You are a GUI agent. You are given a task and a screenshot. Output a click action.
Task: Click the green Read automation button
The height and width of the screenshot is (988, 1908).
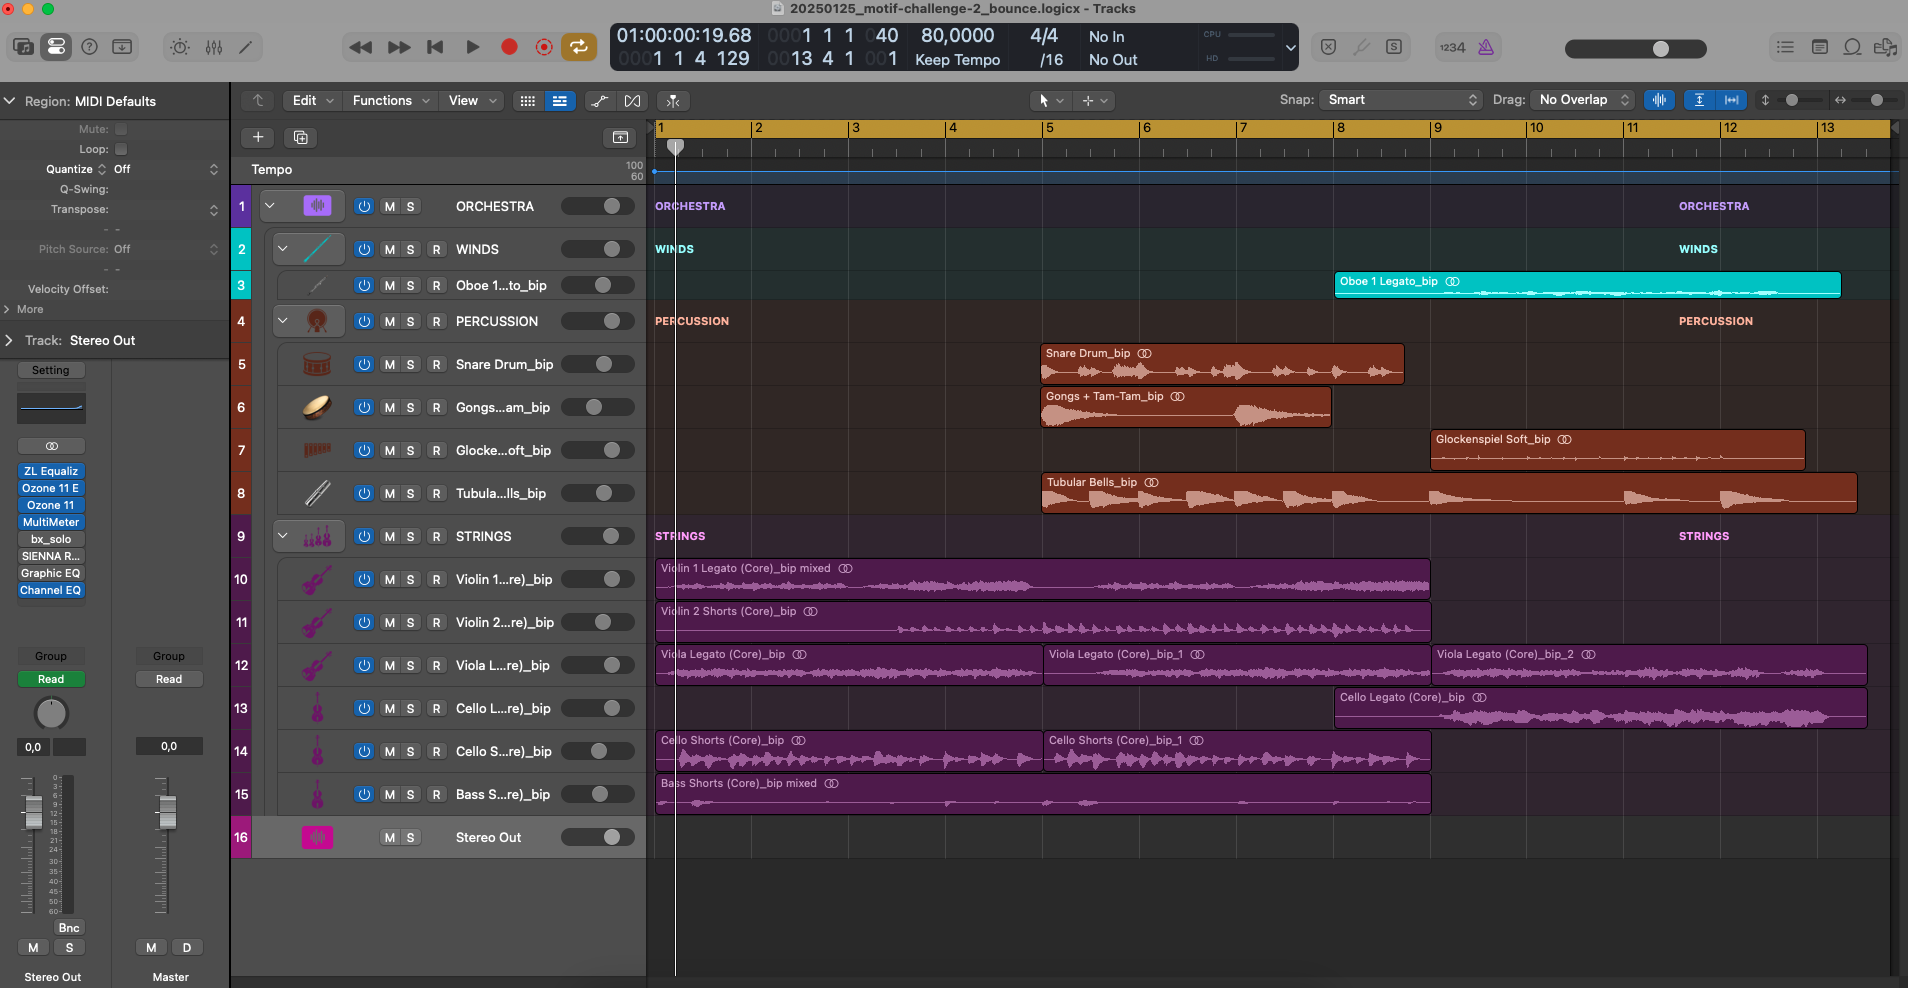(x=51, y=679)
